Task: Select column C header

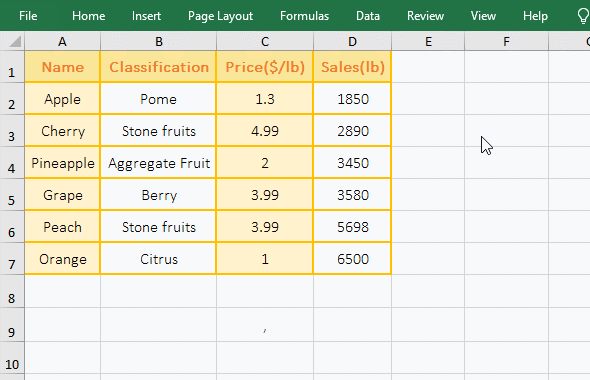Action: (x=265, y=41)
